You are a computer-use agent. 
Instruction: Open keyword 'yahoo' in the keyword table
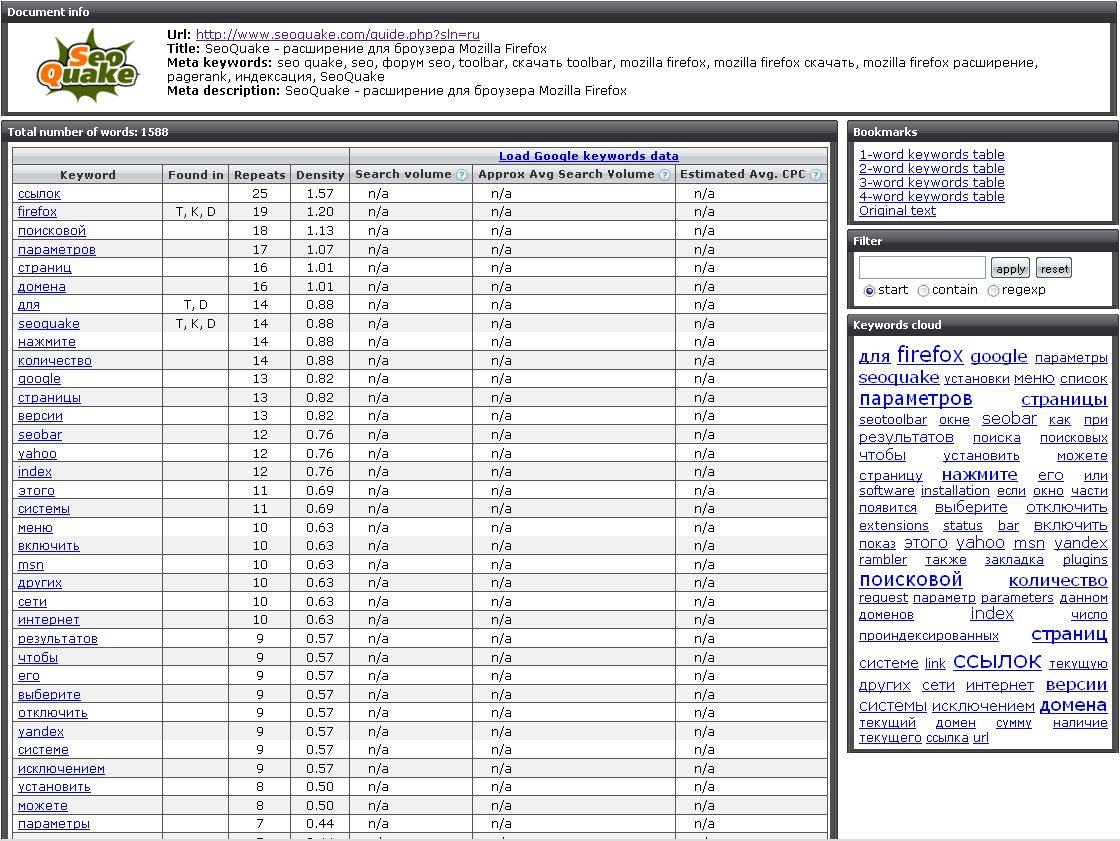click(37, 454)
